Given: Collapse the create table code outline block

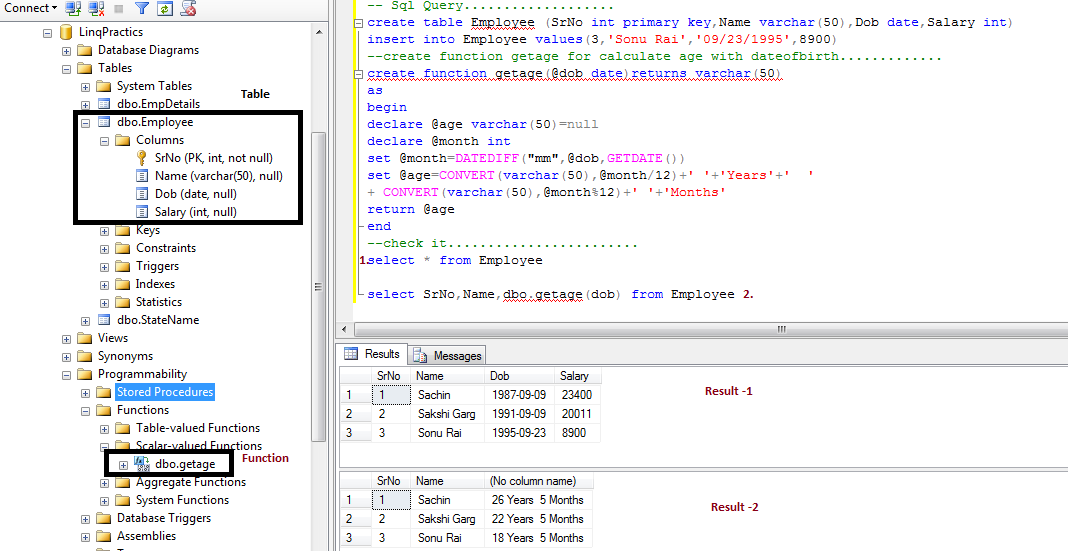Looking at the screenshot, I should coord(359,23).
